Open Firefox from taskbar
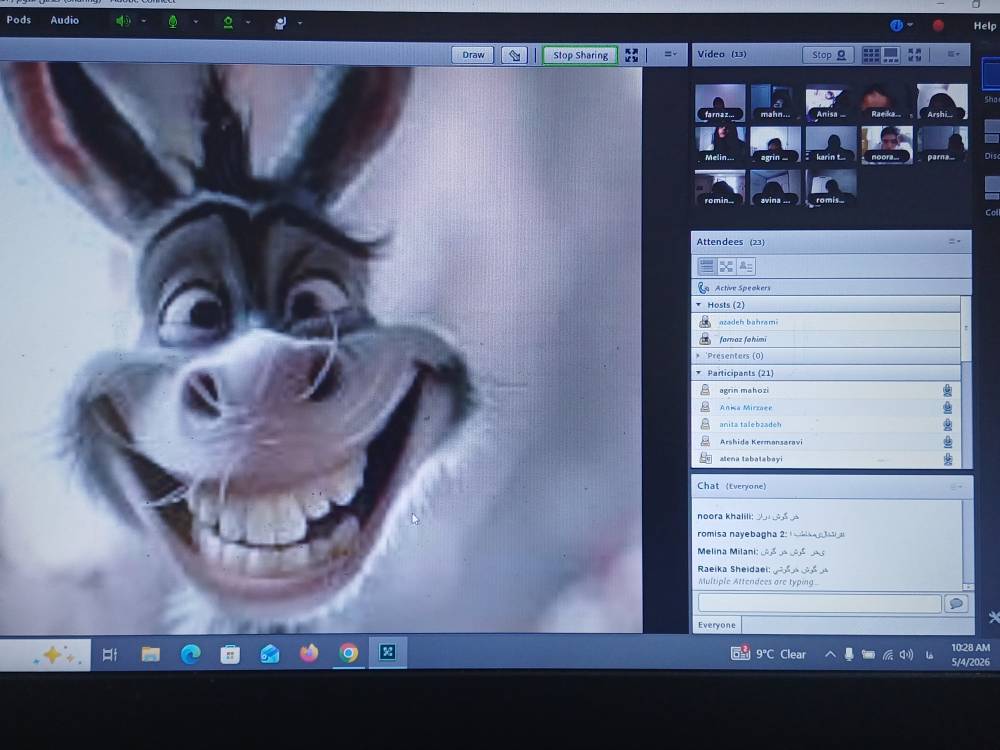 click(x=309, y=653)
